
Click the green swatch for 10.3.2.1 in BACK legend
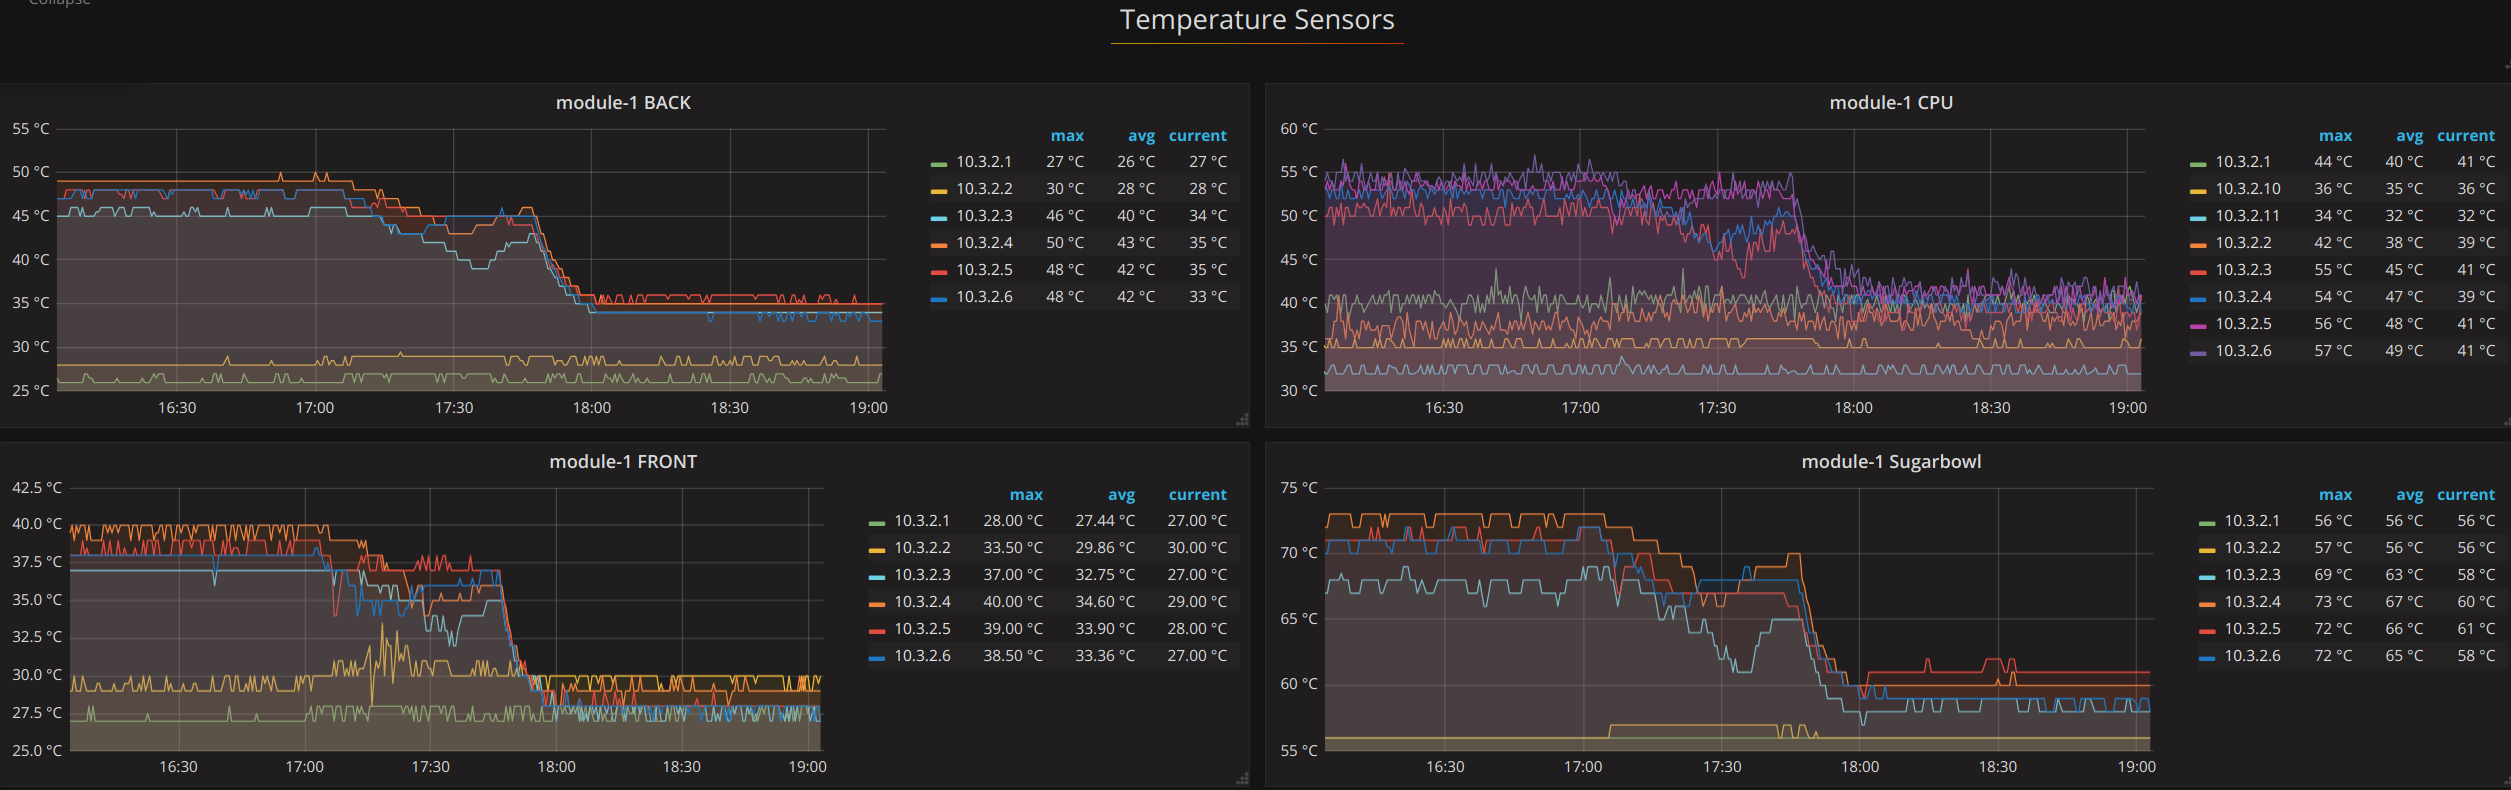coord(938,163)
